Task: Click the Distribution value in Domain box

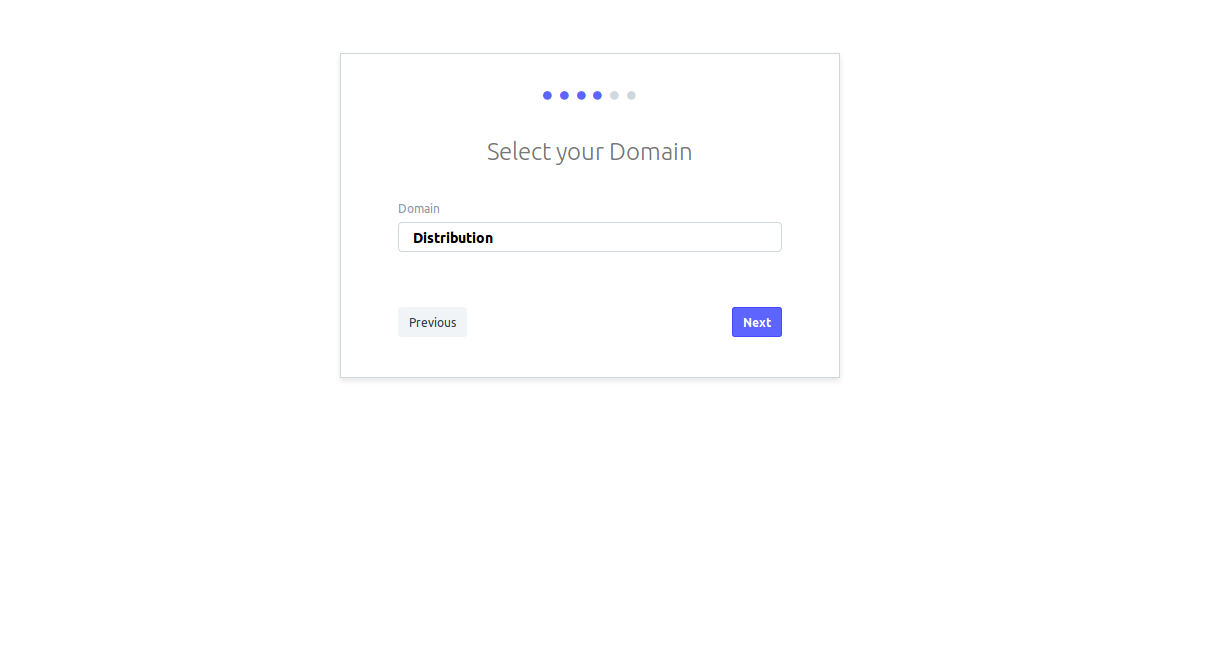Action: click(453, 238)
